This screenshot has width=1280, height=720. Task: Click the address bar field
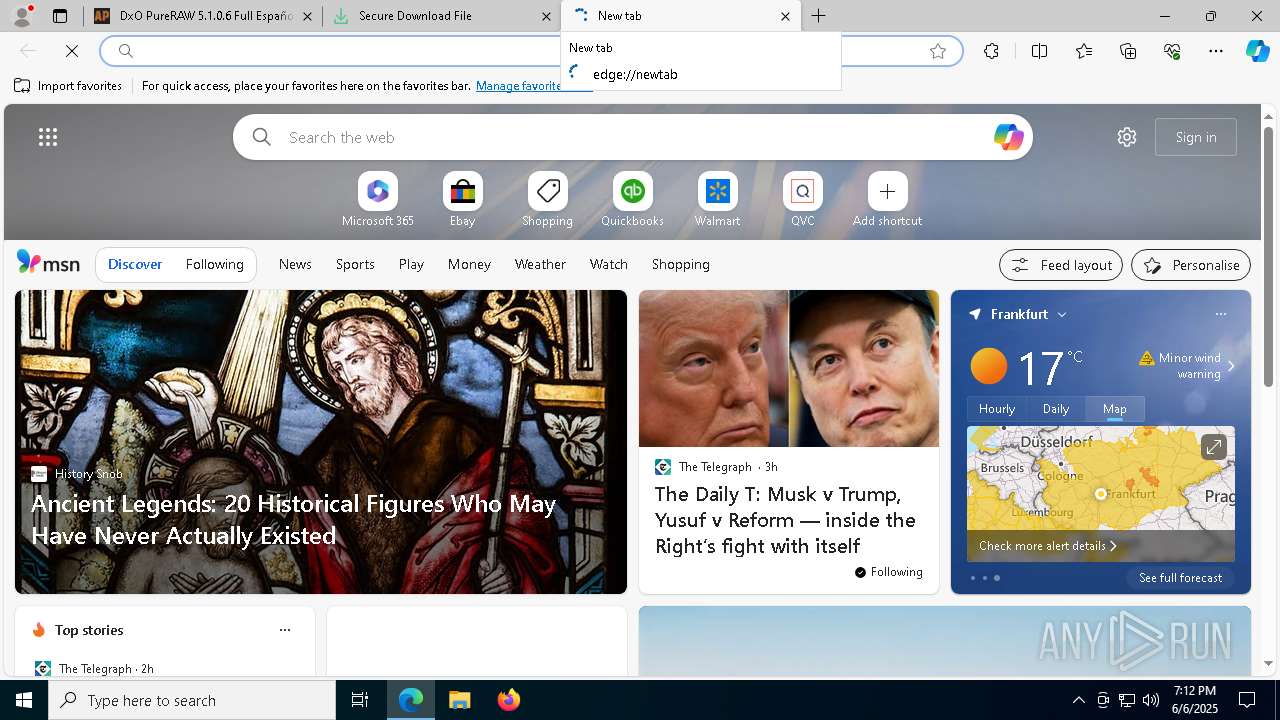530,51
